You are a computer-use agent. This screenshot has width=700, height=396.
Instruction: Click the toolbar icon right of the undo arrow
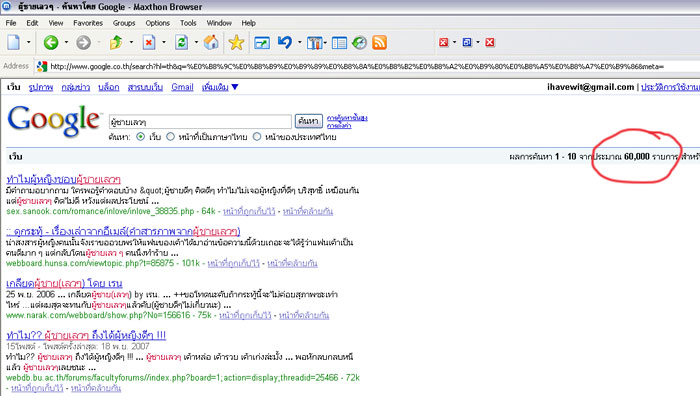[315, 43]
